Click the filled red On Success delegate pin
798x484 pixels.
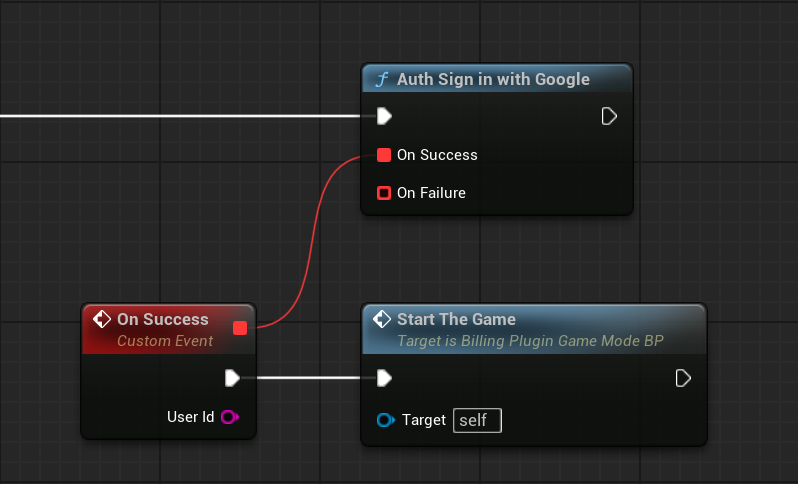coord(384,155)
